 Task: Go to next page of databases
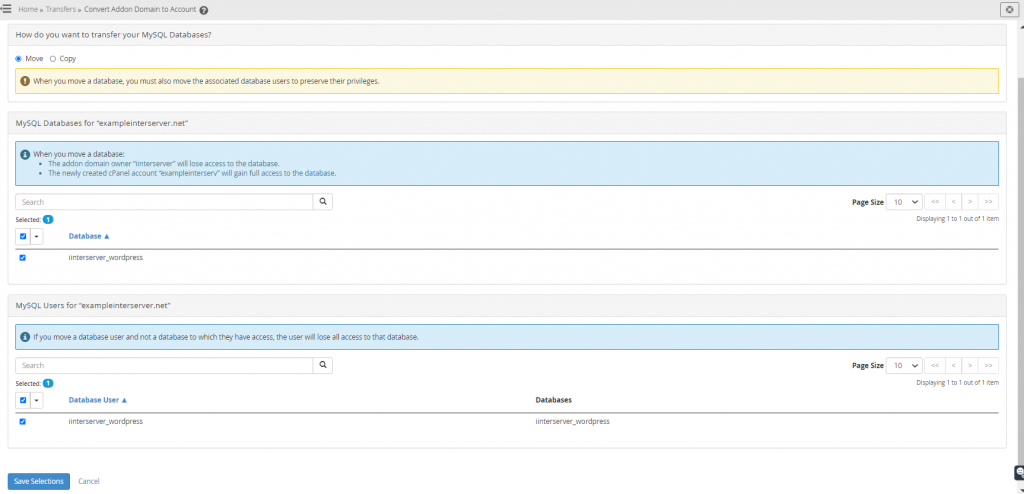tap(971, 202)
